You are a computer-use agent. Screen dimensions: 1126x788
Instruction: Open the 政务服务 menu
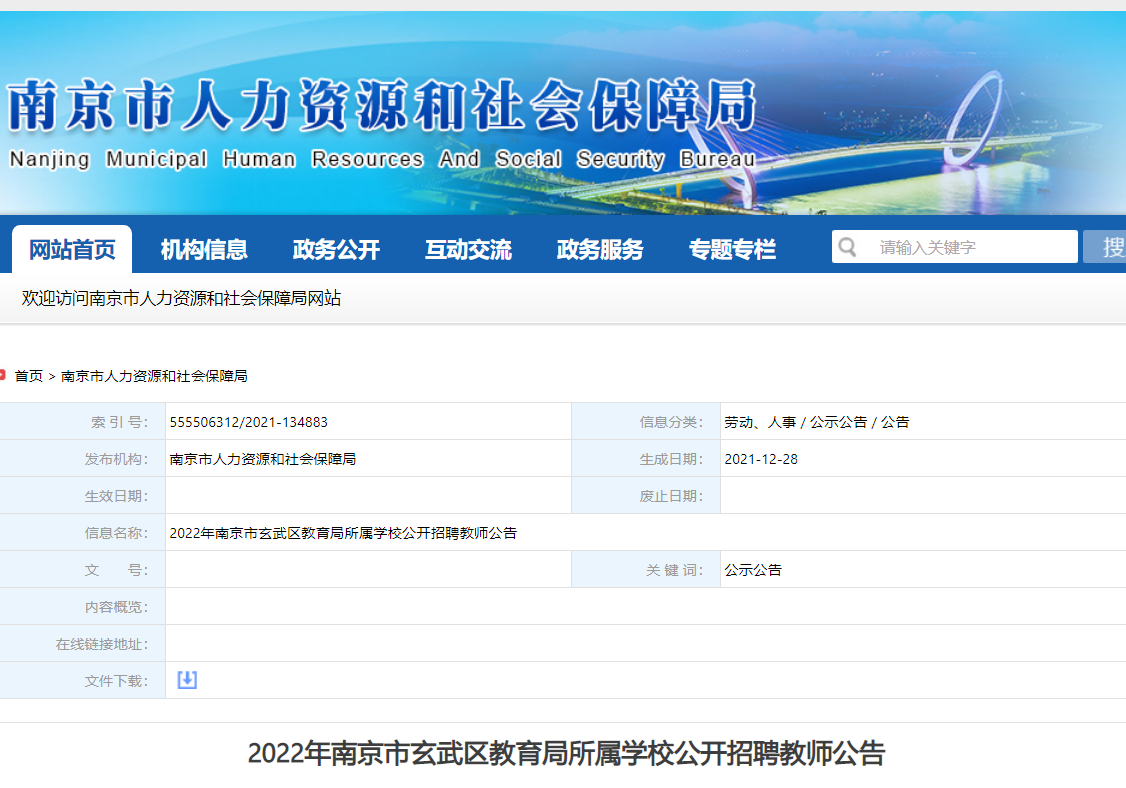point(600,249)
